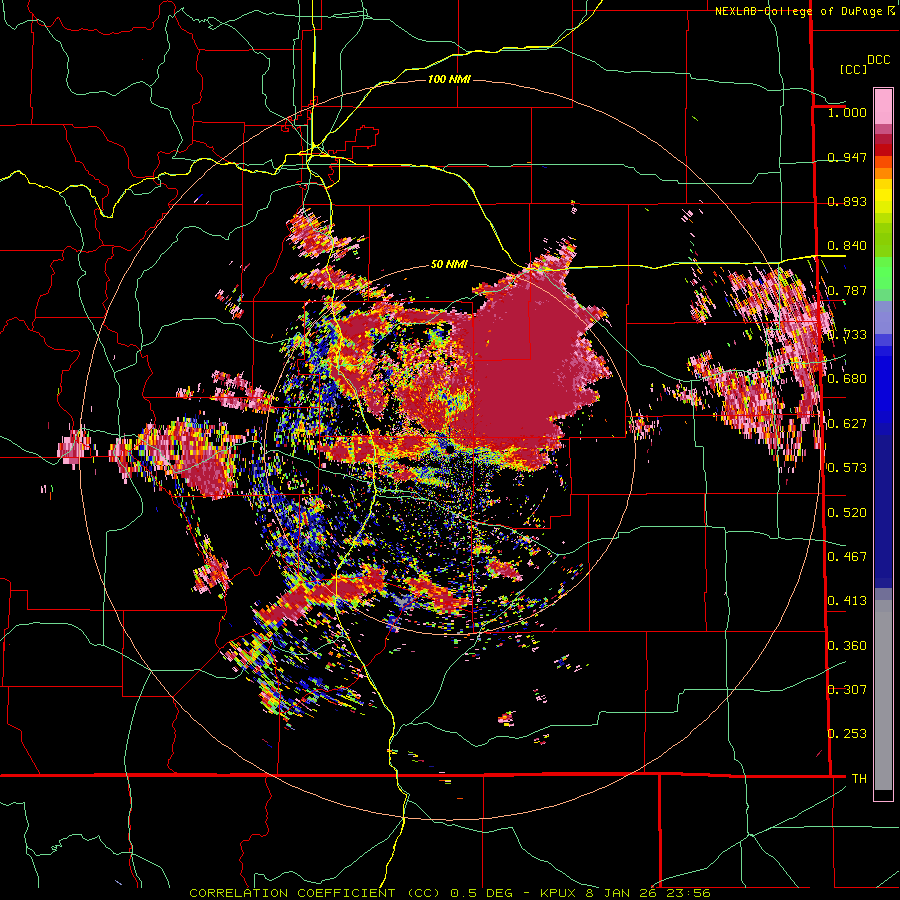Select the 0.947 scale value
The image size is (900, 900).
847,157
